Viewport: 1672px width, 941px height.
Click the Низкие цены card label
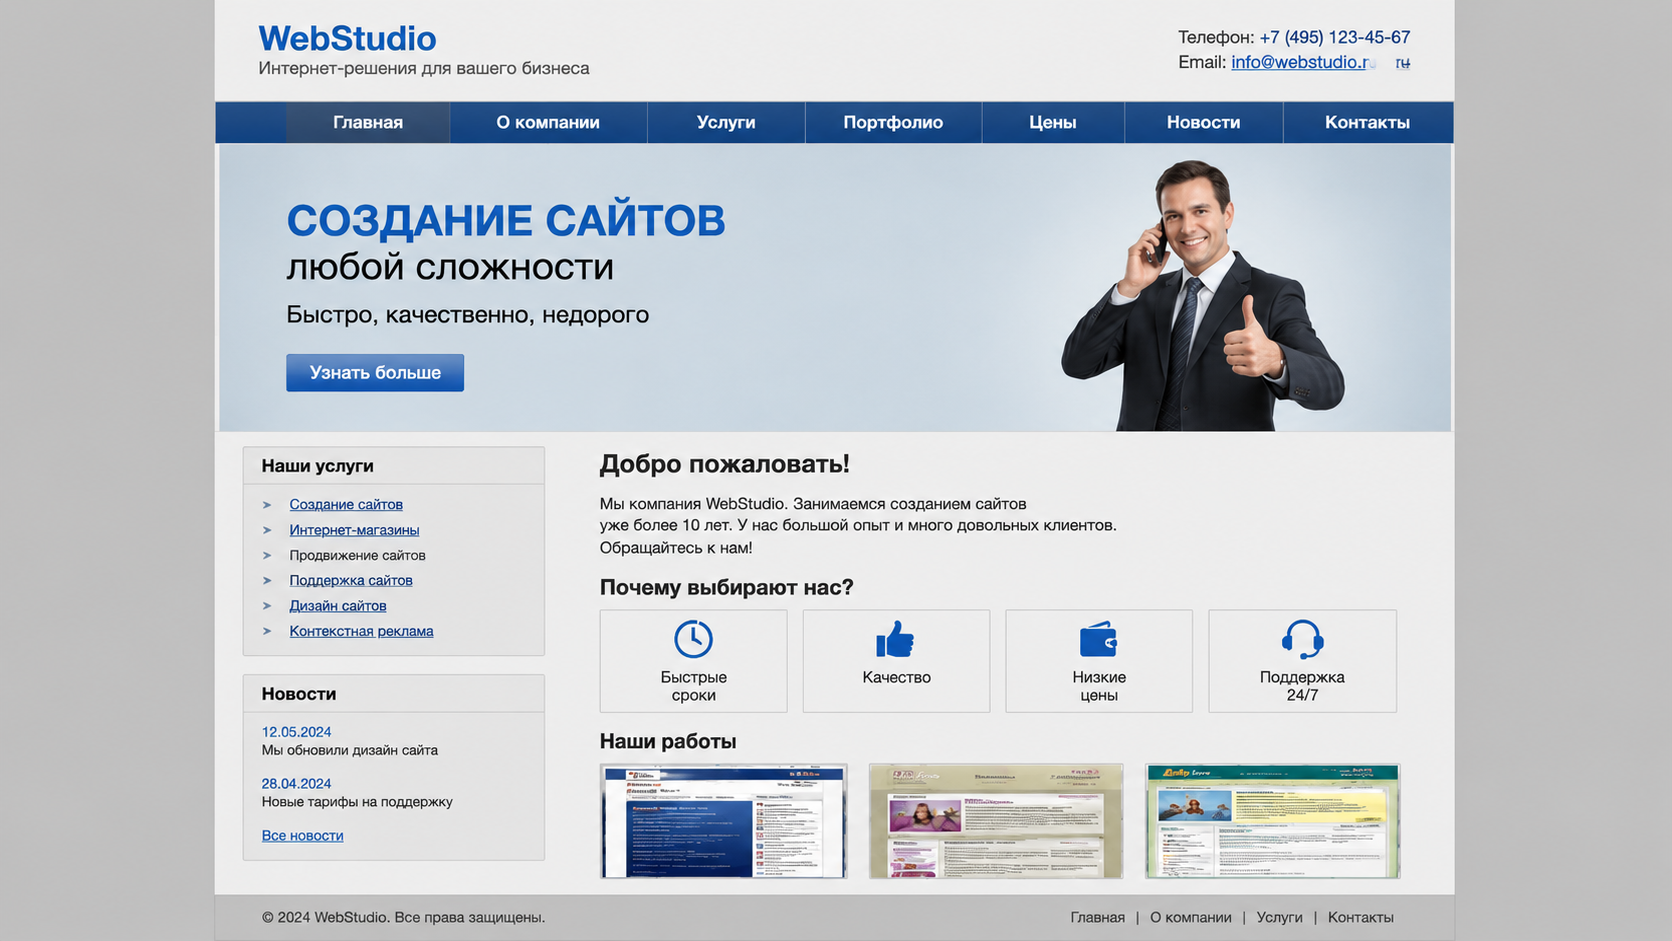tap(1098, 686)
